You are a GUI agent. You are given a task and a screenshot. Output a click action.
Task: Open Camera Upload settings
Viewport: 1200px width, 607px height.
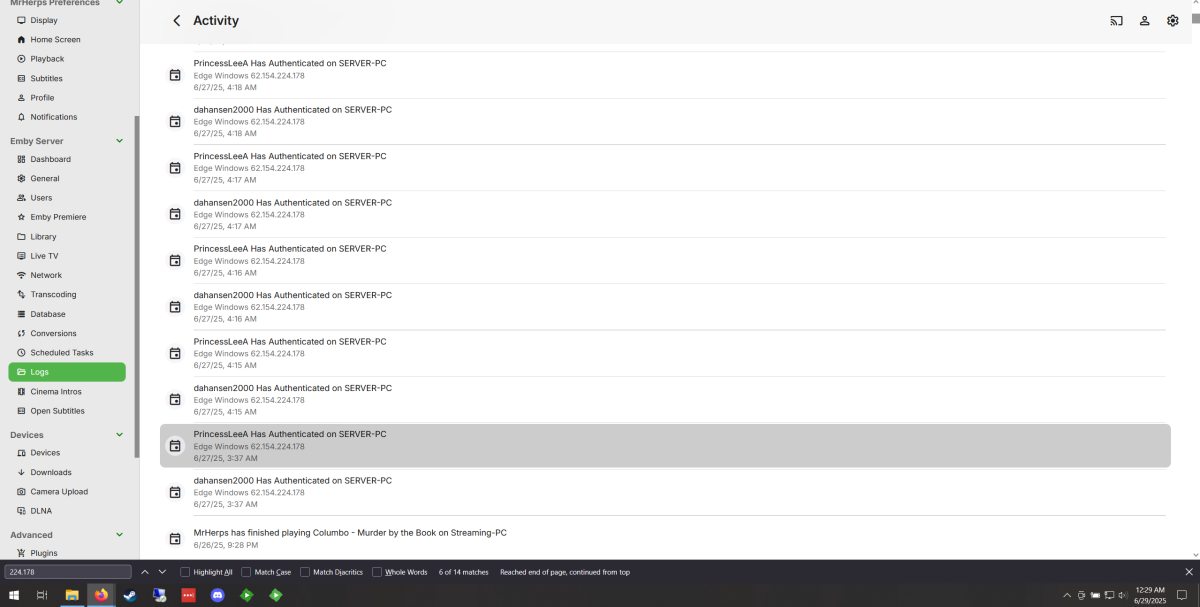pyautogui.click(x=67, y=492)
